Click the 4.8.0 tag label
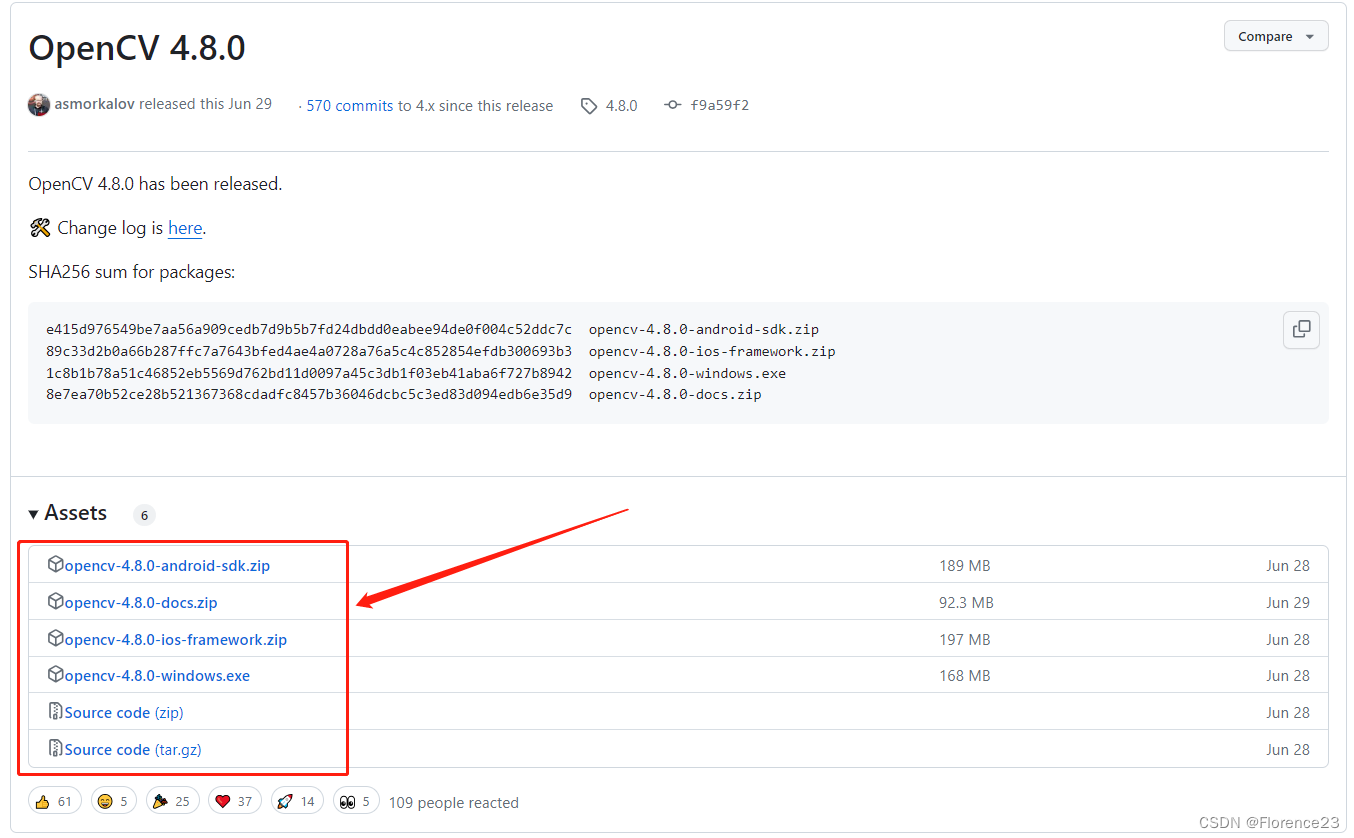 [620, 104]
